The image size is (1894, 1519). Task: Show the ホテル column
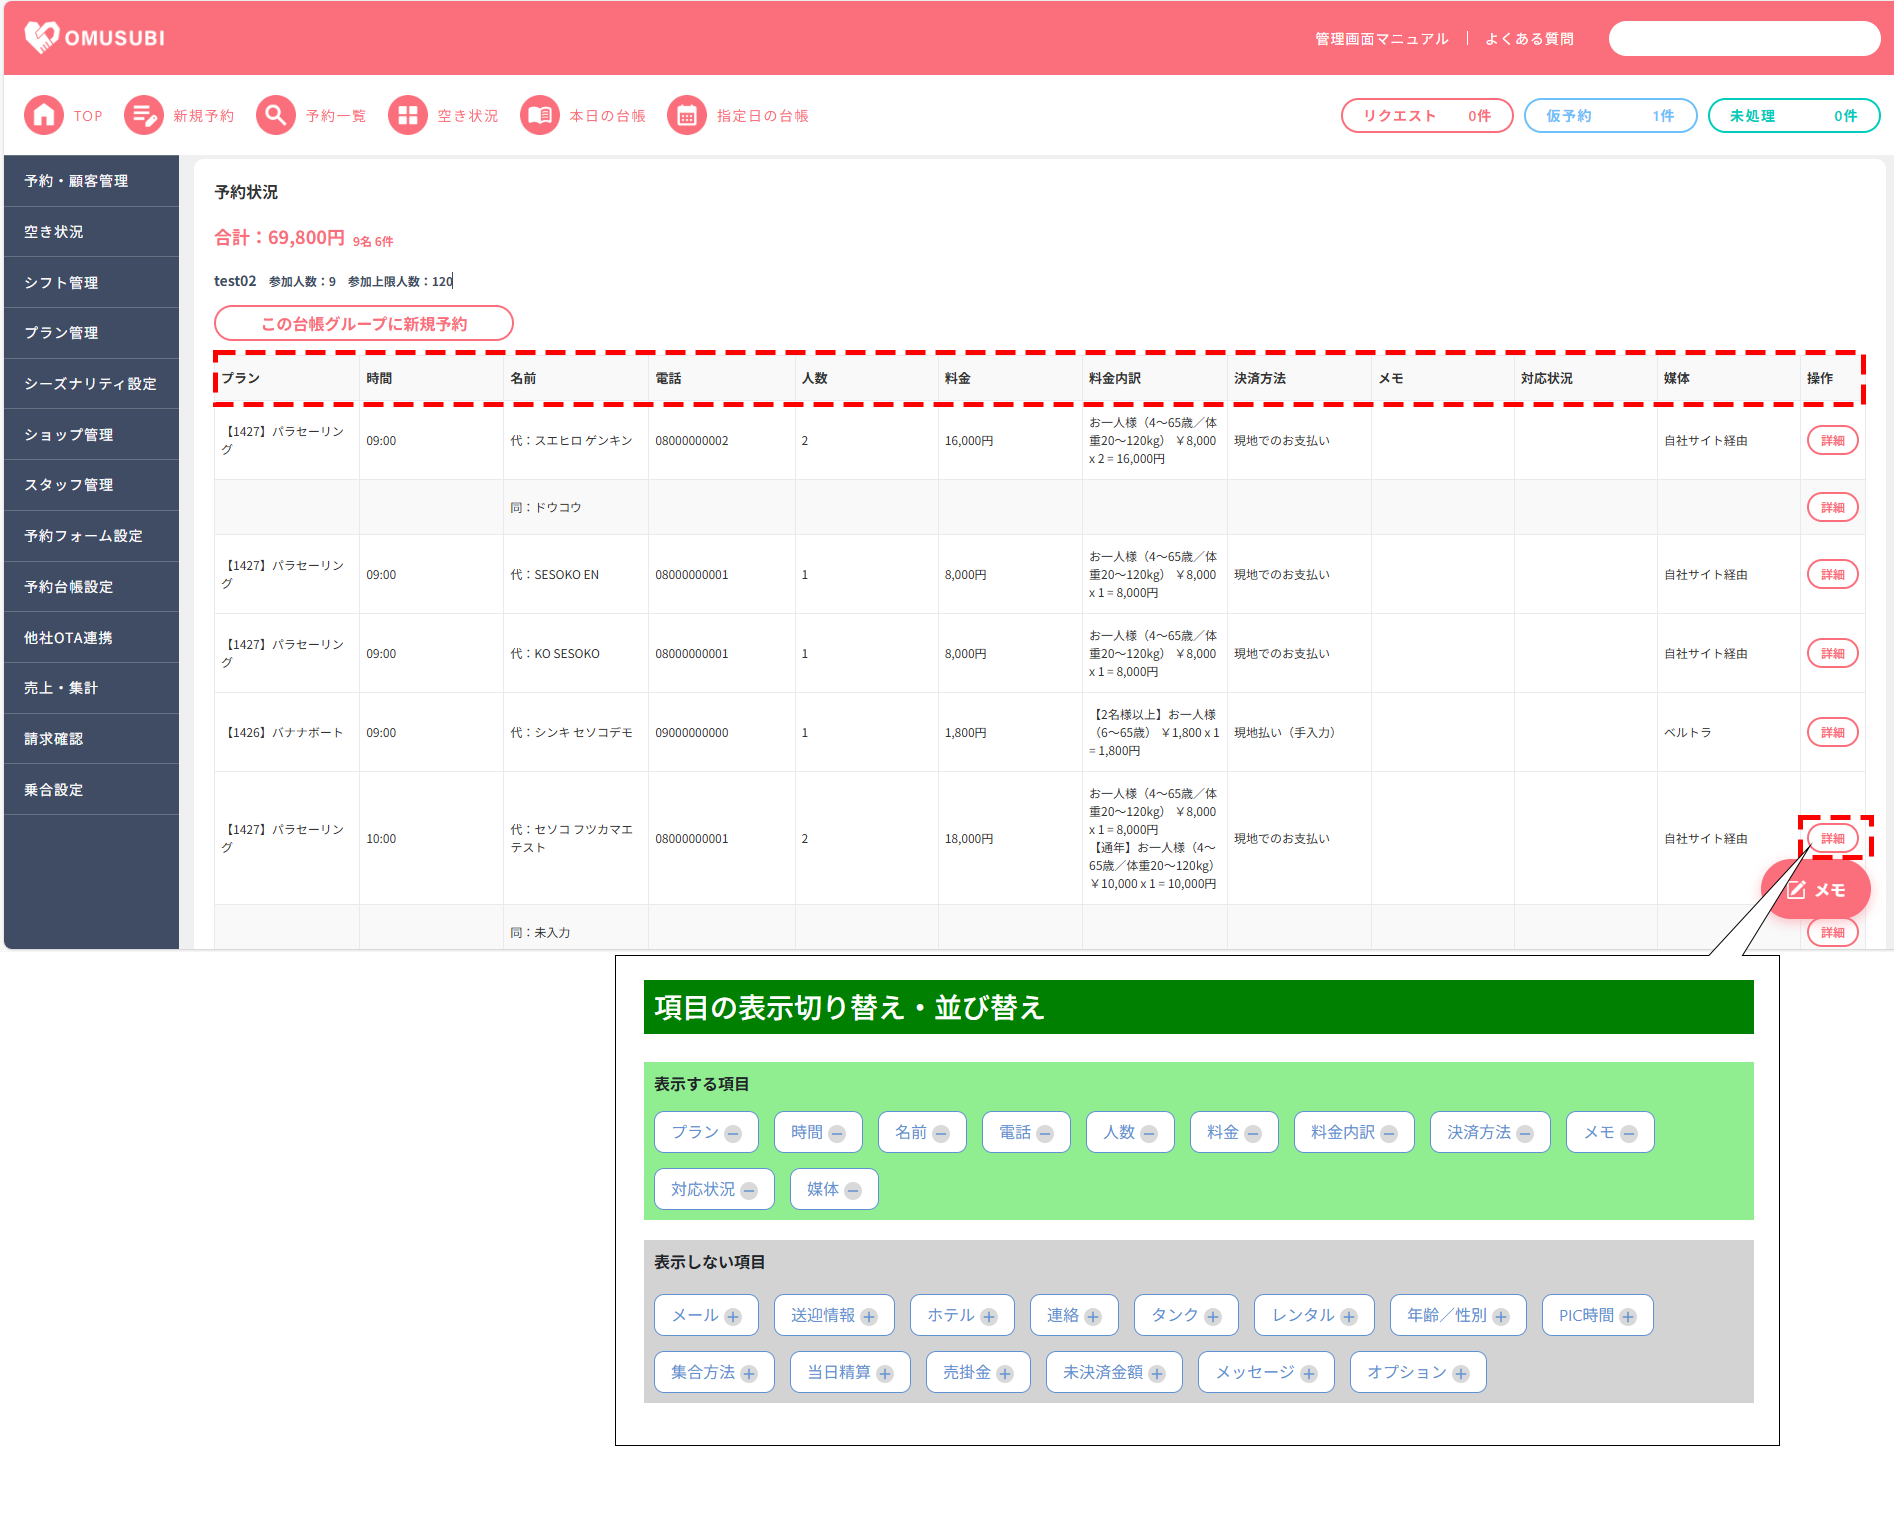[989, 1316]
